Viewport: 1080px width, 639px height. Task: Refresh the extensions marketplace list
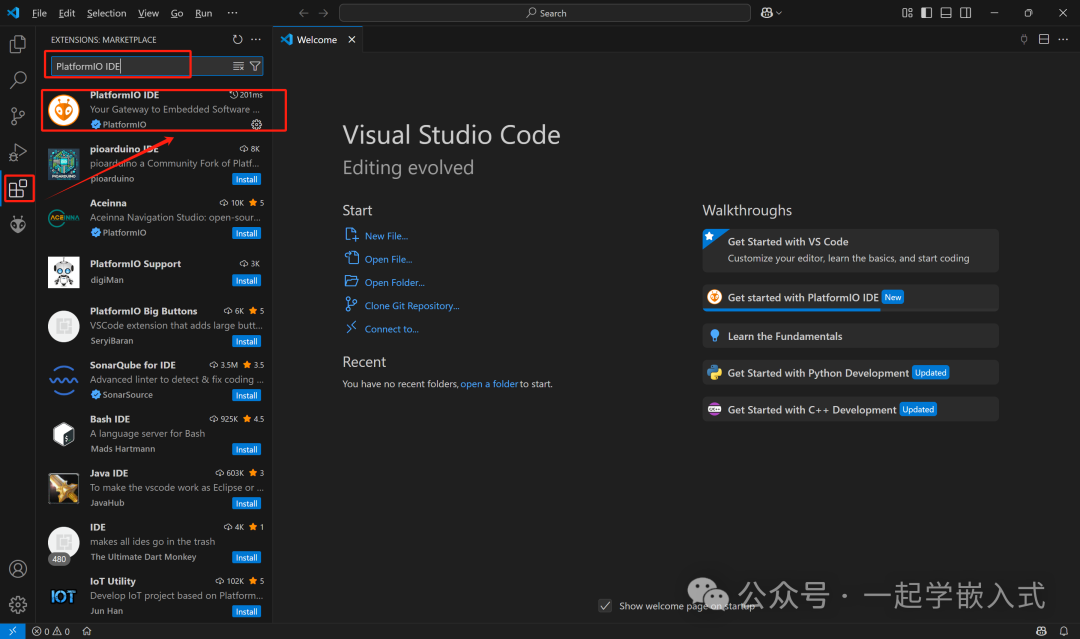237,39
